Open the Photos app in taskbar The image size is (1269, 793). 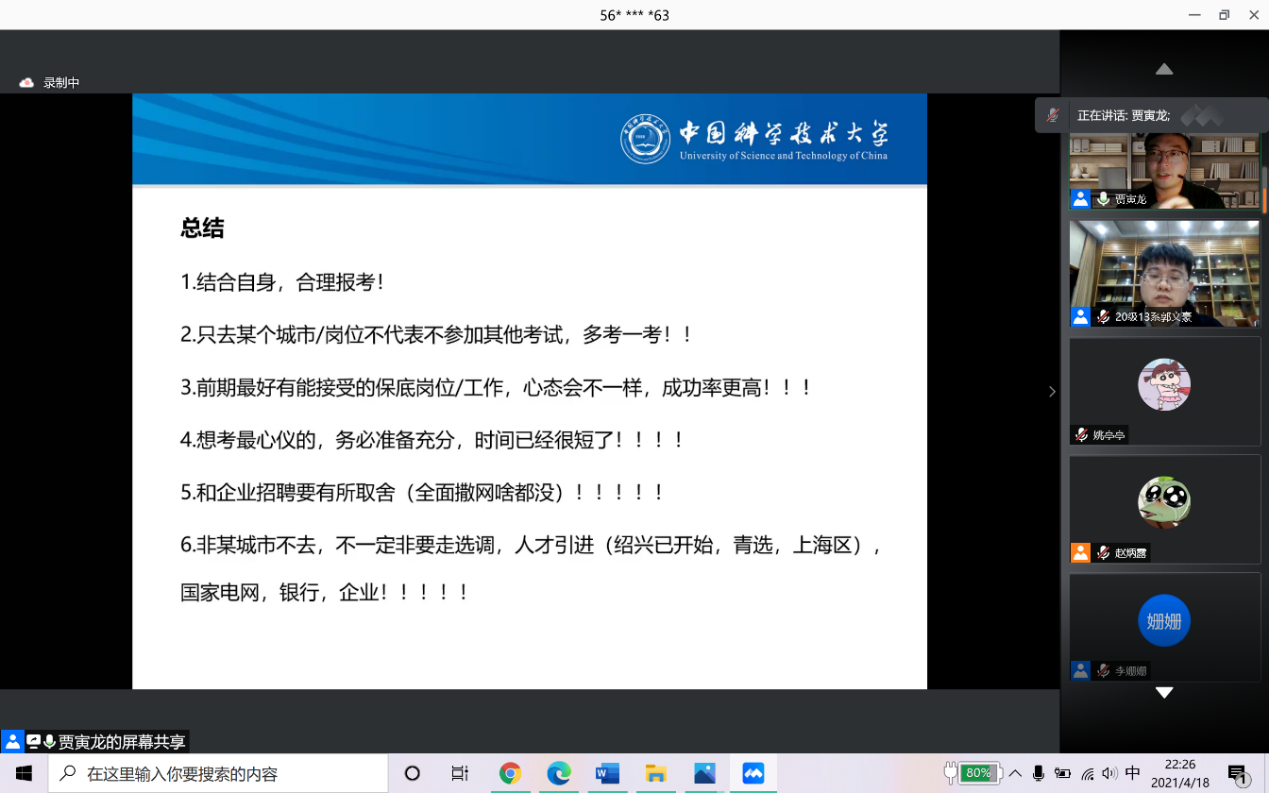coord(704,773)
